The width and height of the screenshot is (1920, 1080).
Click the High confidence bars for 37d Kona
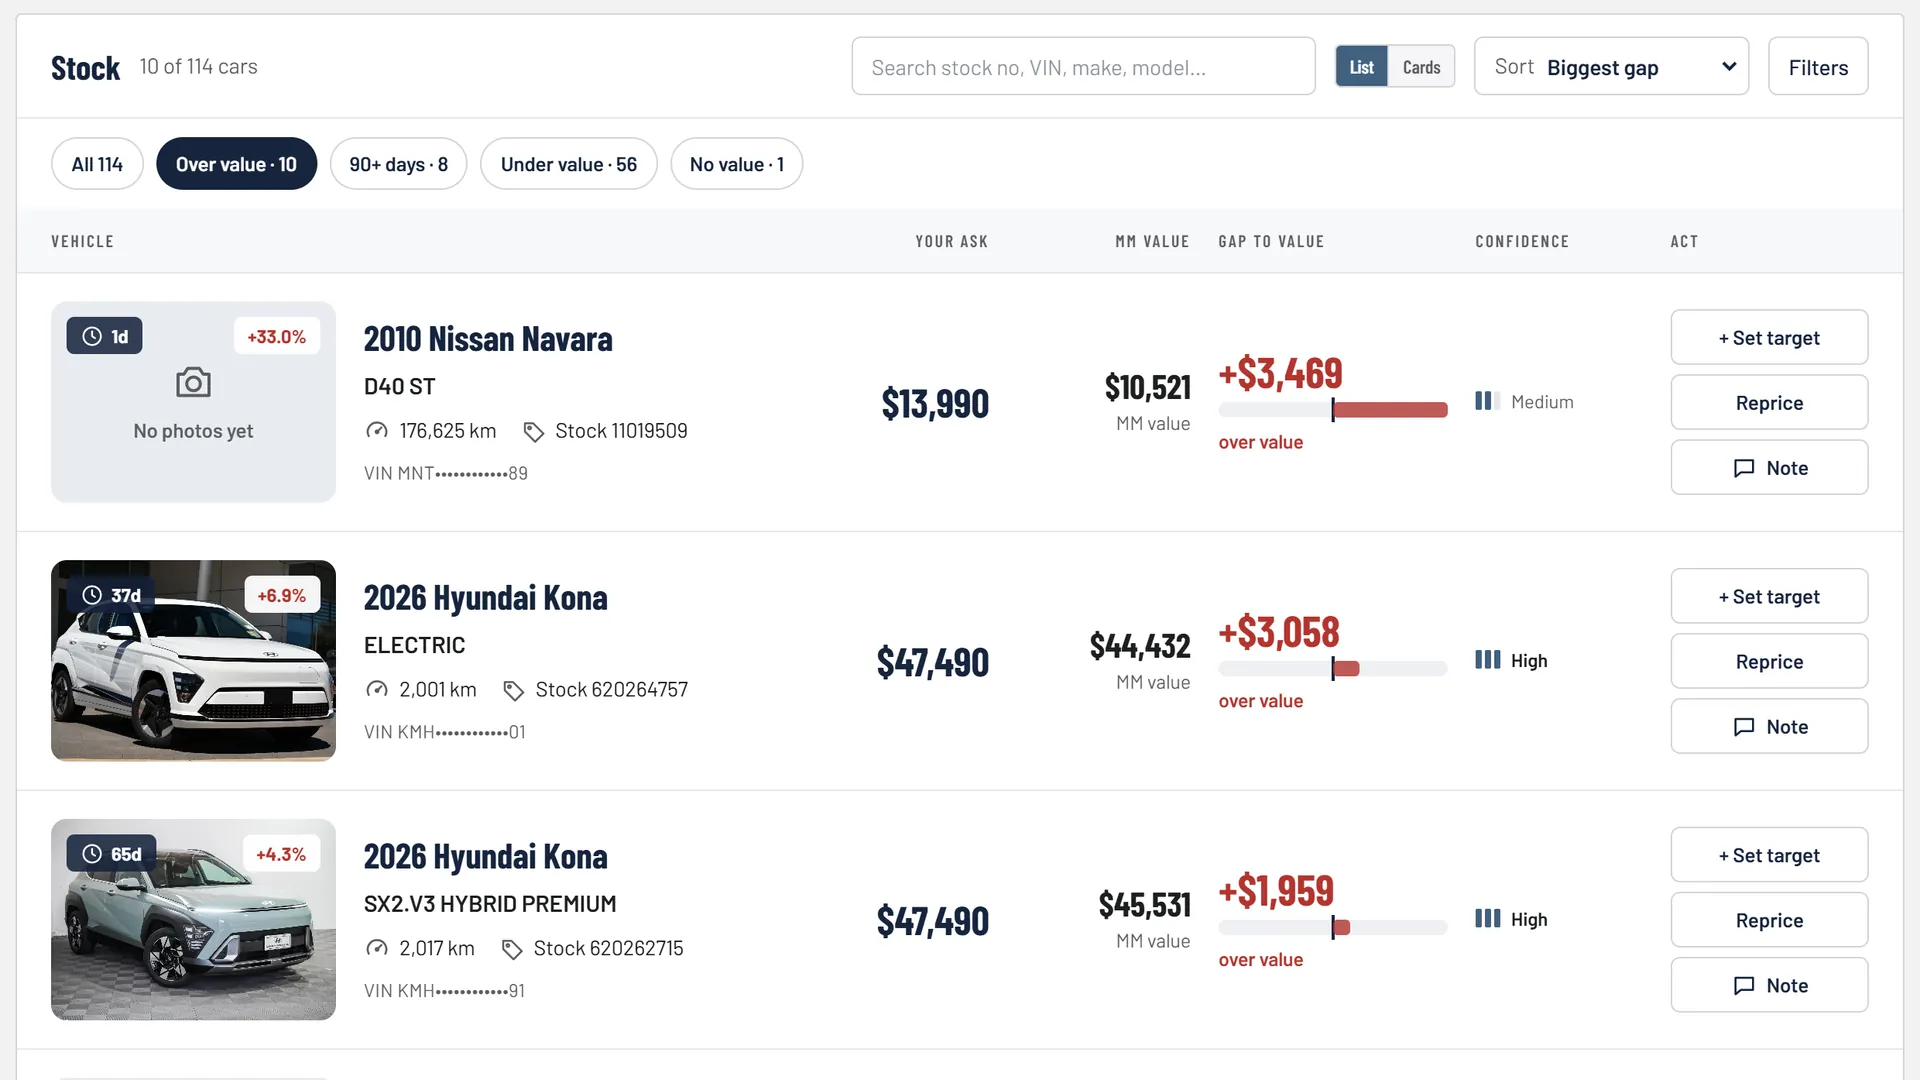(1487, 660)
